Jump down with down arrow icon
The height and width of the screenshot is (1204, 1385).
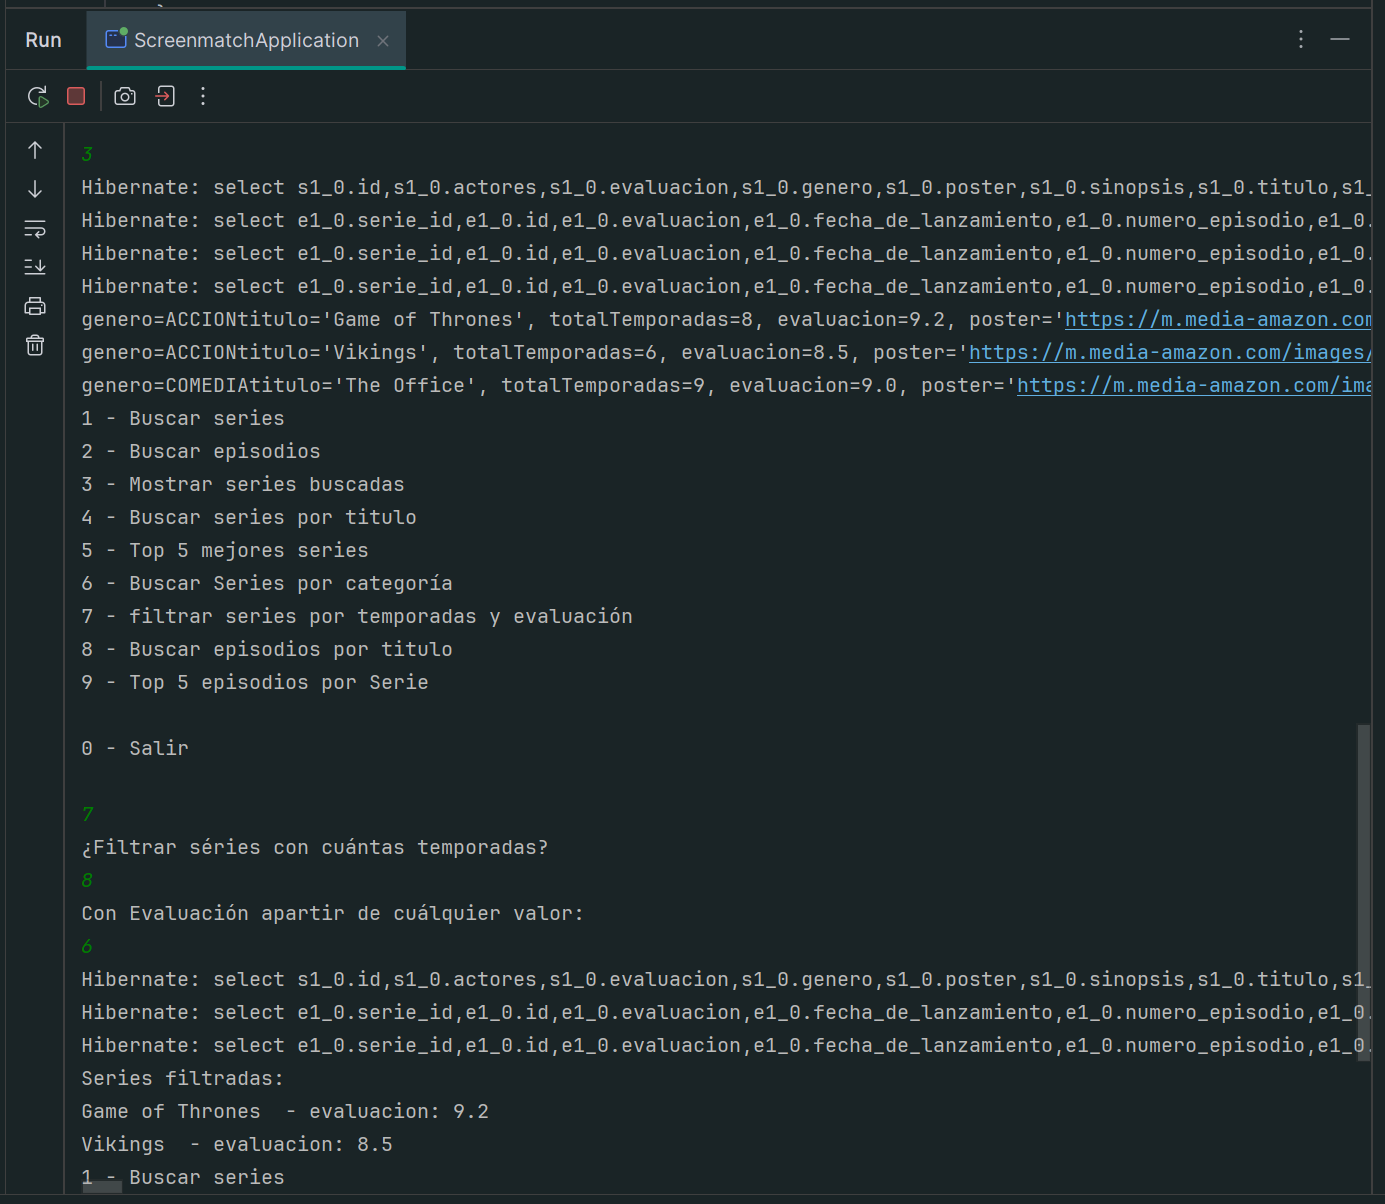(35, 189)
